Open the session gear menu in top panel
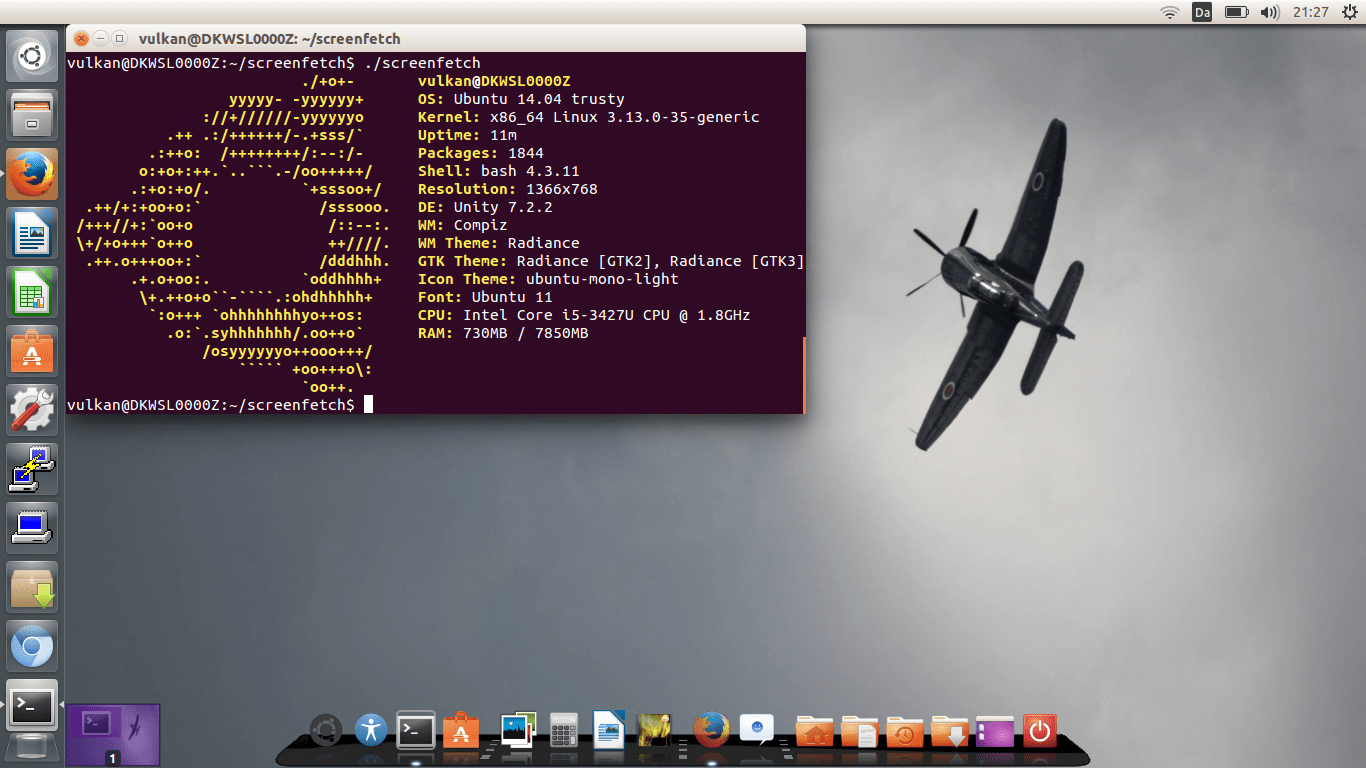The height and width of the screenshot is (768, 1366). pyautogui.click(x=1349, y=12)
